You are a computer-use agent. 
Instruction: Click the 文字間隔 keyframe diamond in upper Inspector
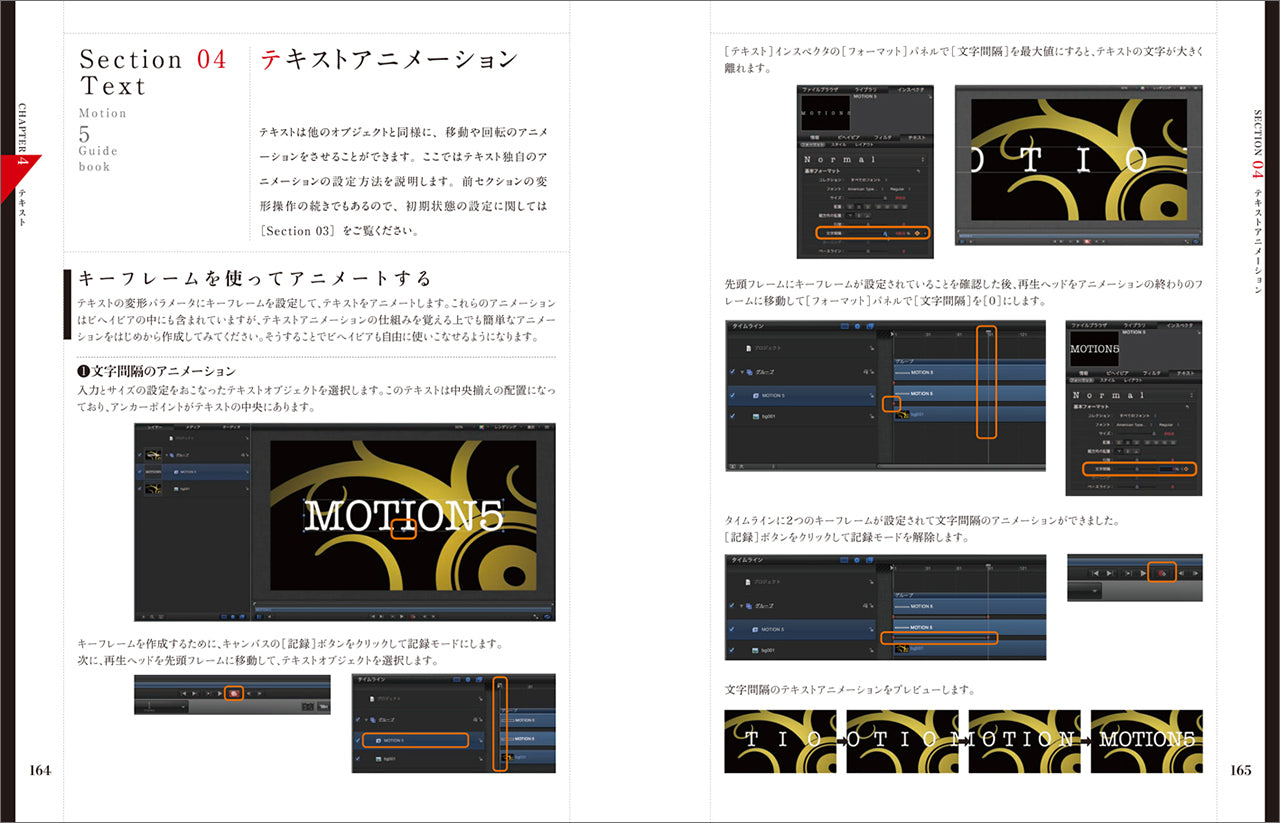click(x=917, y=233)
